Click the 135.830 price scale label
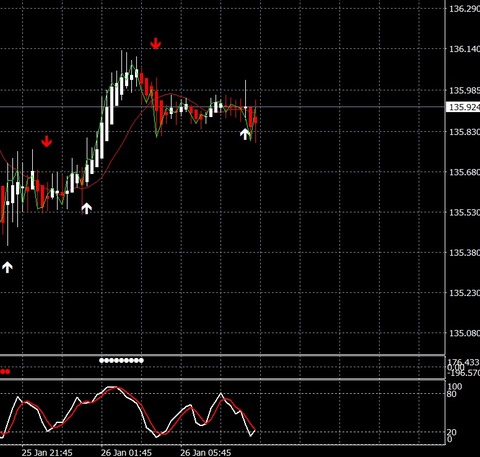Viewport: 480px width, 457px height. click(x=464, y=132)
